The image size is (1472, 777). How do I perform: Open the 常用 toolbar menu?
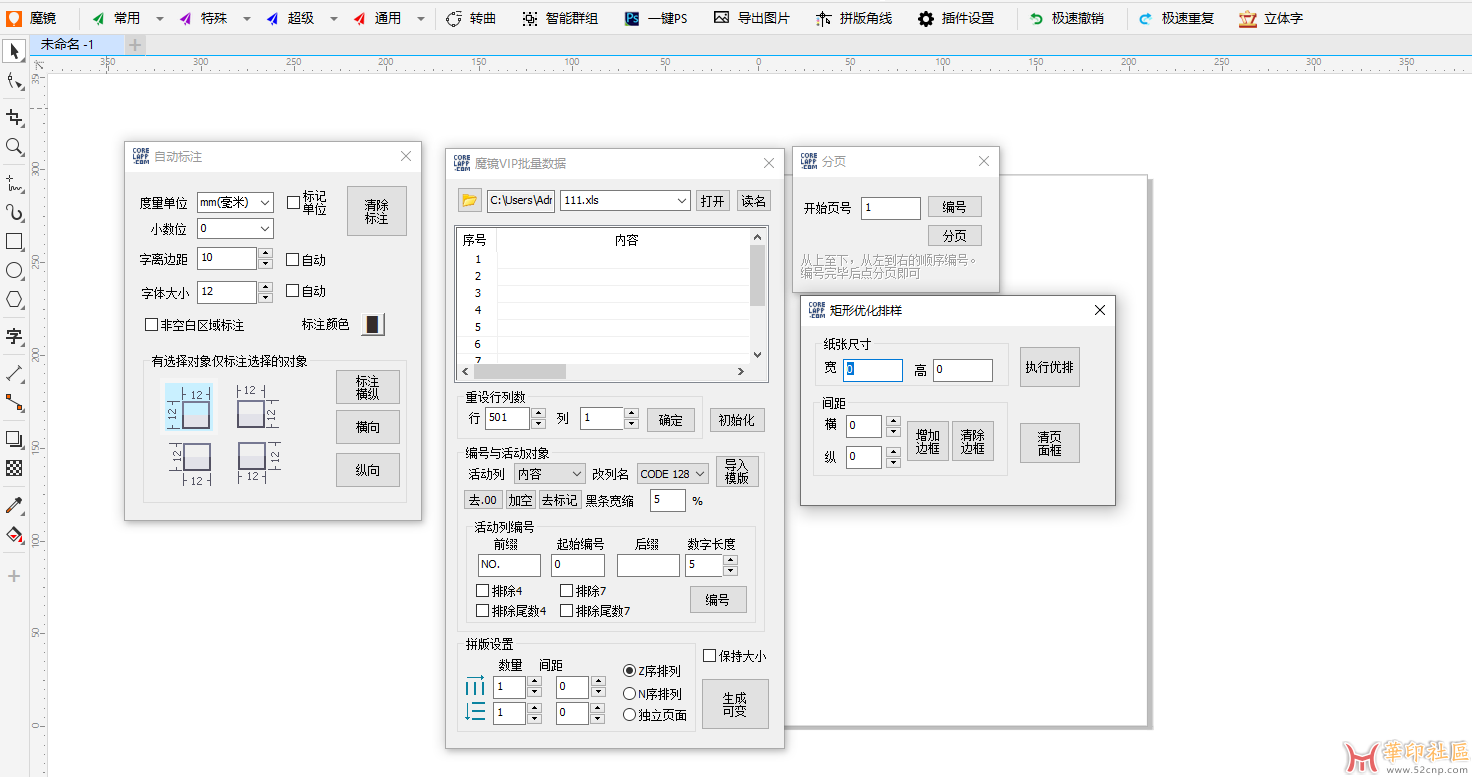click(x=117, y=18)
